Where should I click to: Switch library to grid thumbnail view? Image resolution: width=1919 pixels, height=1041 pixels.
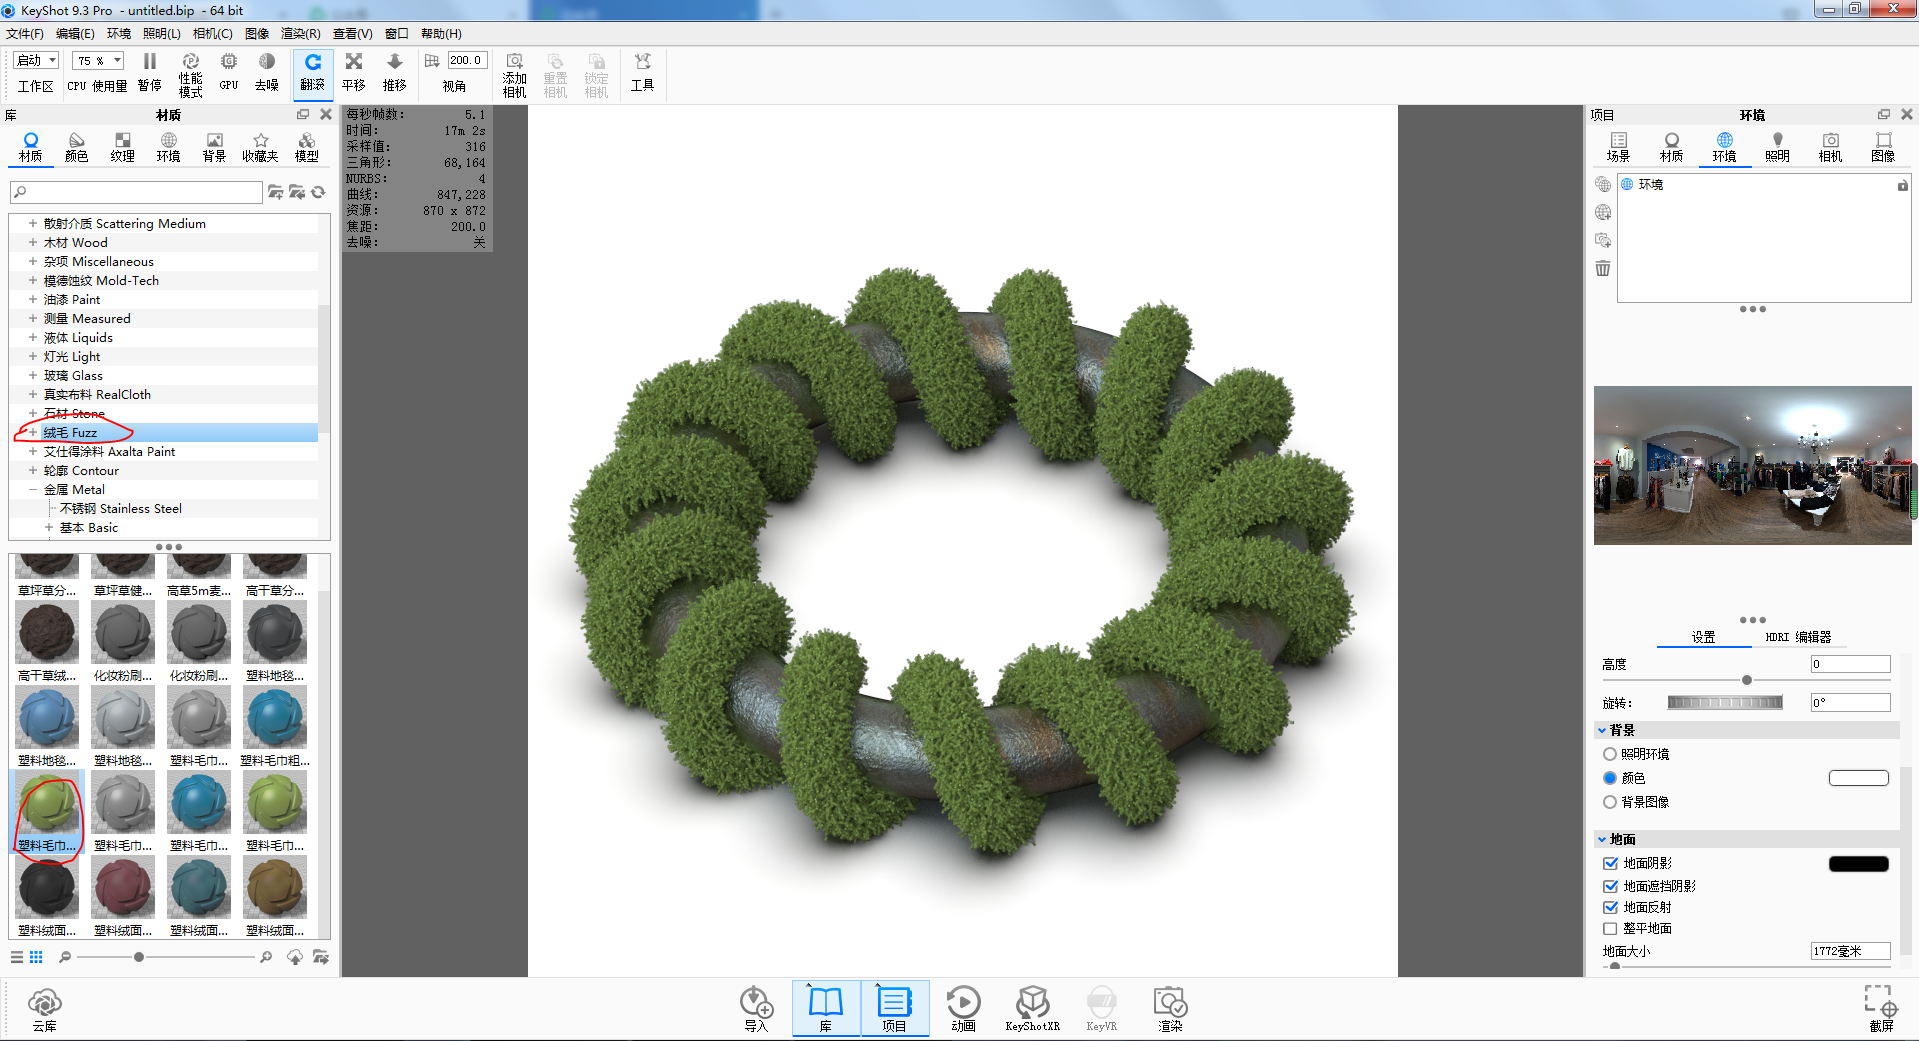coord(36,957)
